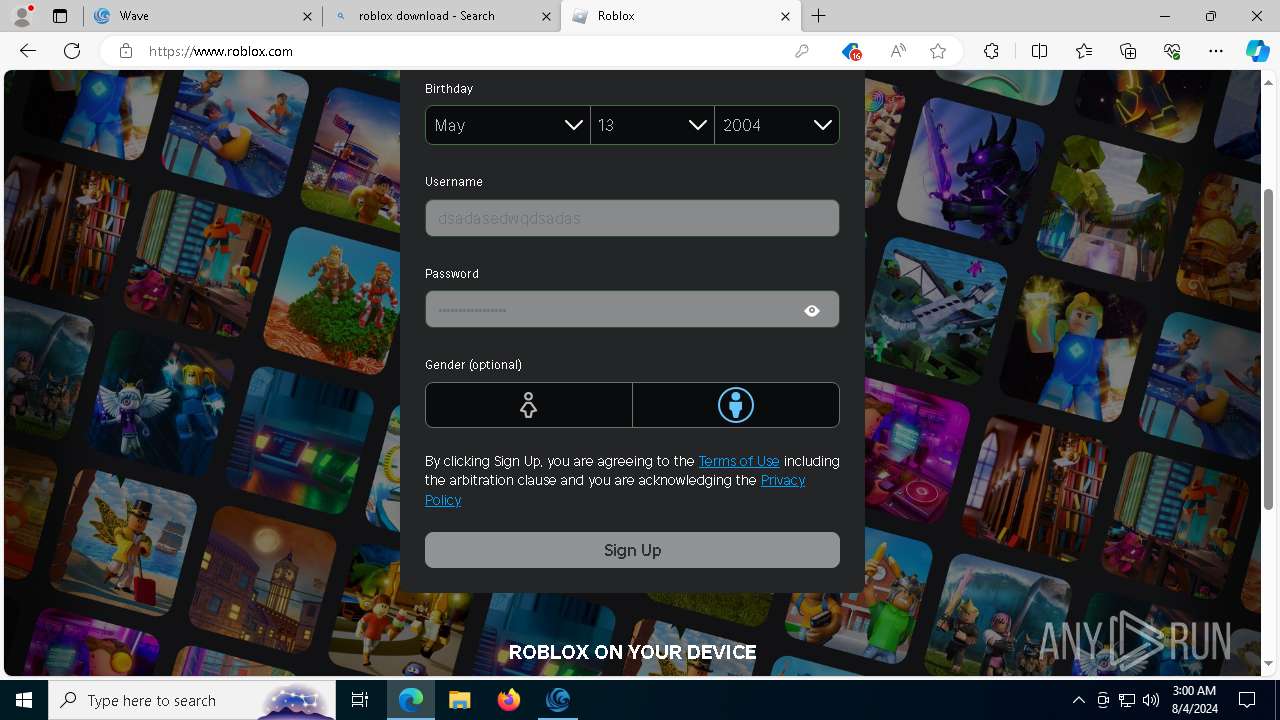Image resolution: width=1280 pixels, height=720 pixels.
Task: Close the roblox download search tab
Action: coord(546,16)
